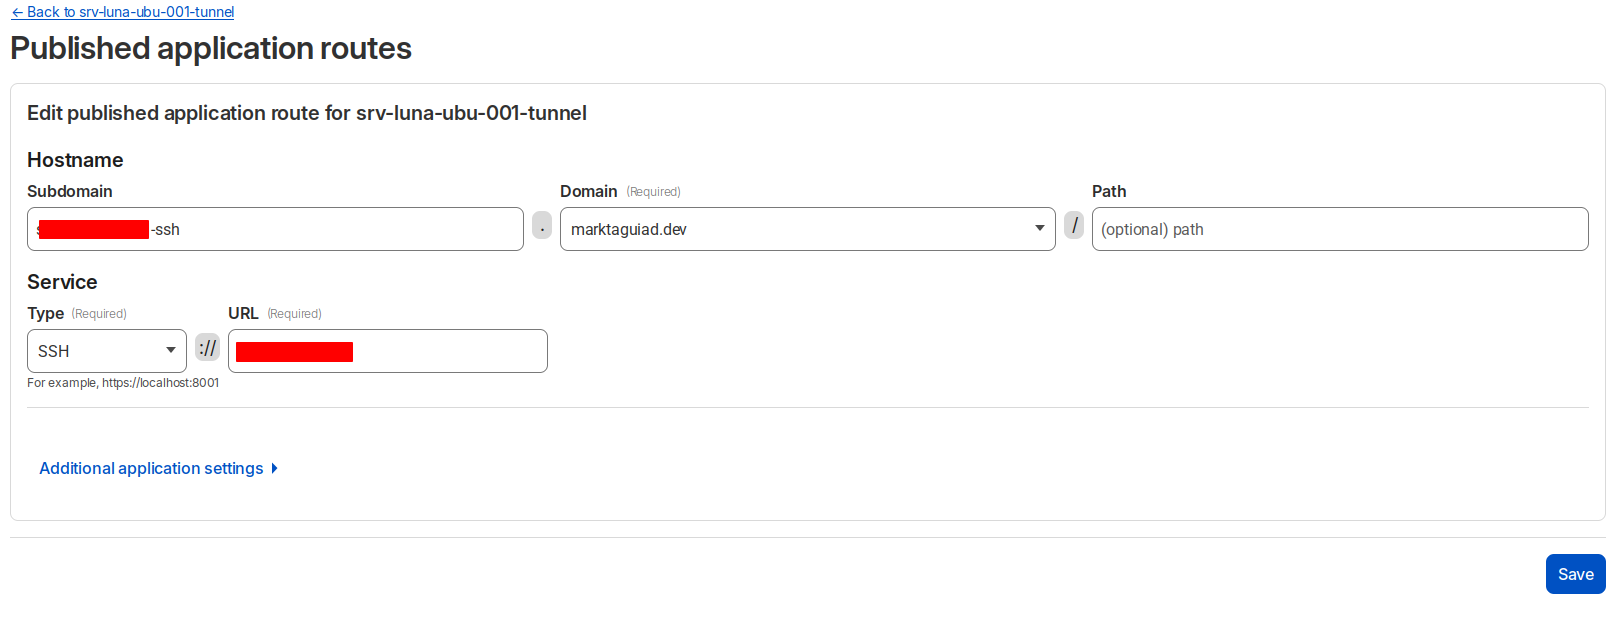Click the triangle beside Additional application settings
The width and height of the screenshot is (1618, 618).
[x=275, y=468]
